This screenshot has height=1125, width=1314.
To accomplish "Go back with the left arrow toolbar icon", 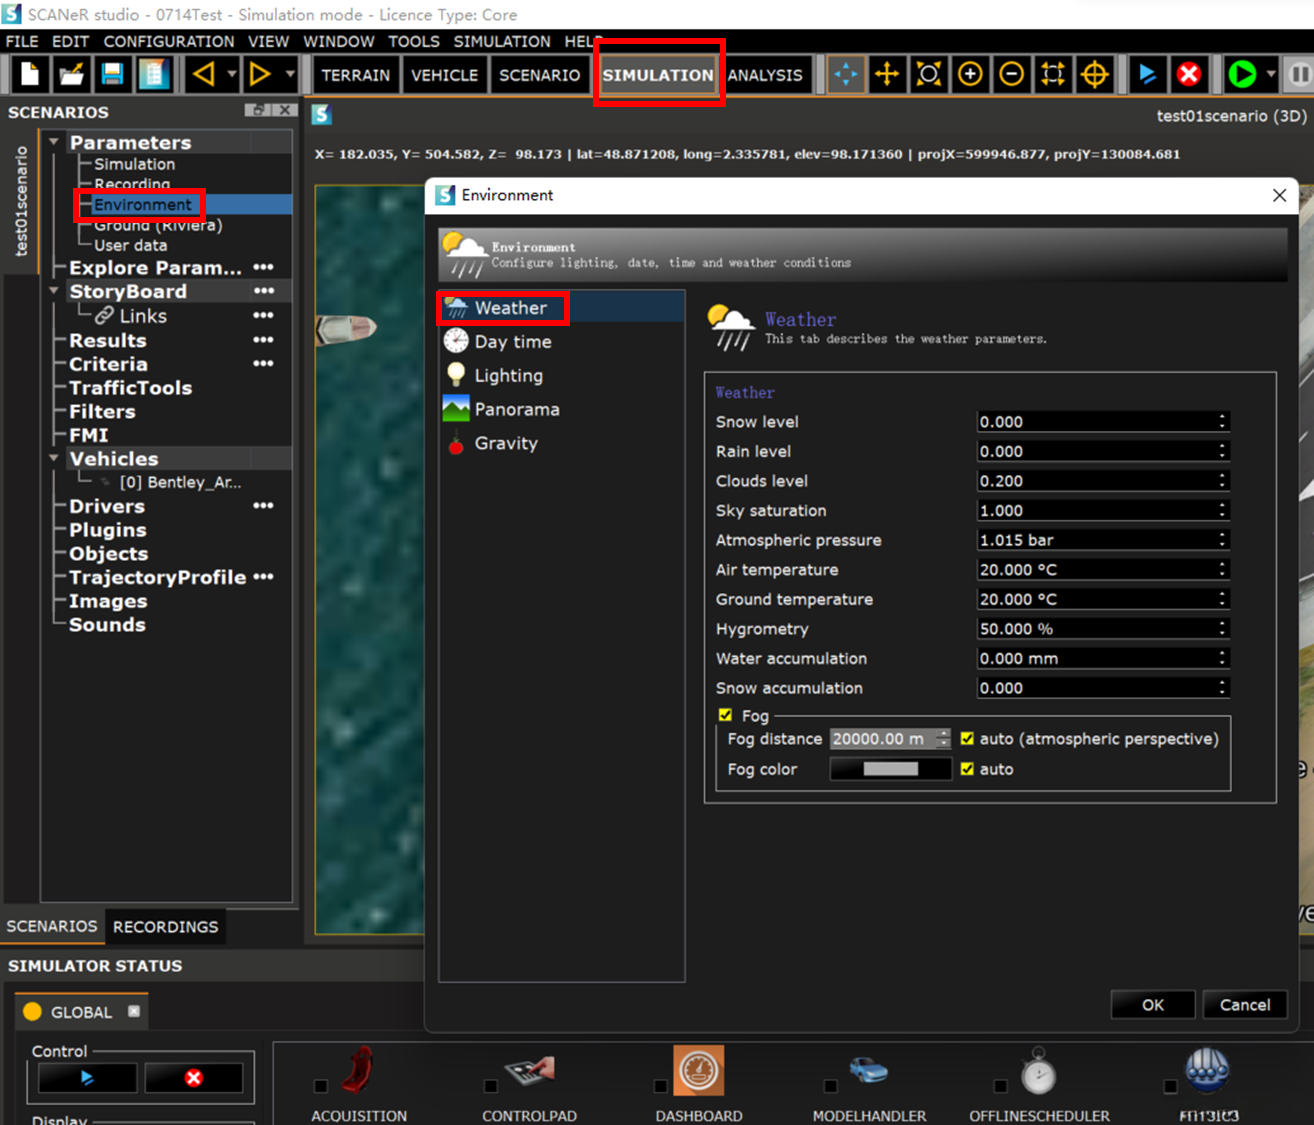I will coord(204,74).
